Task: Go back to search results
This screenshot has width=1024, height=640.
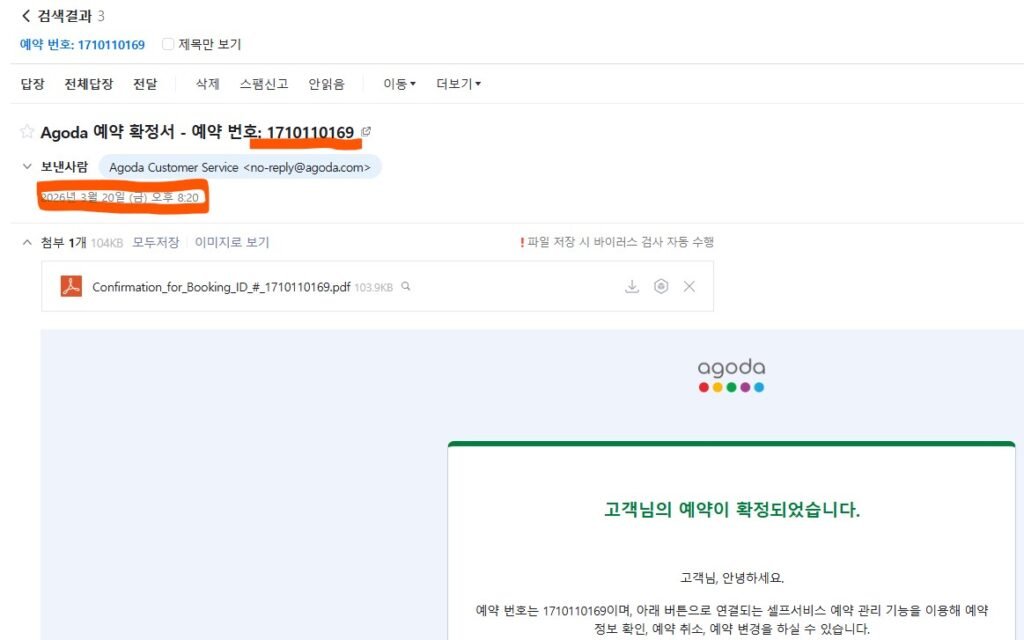Action: pyautogui.click(x=26, y=16)
